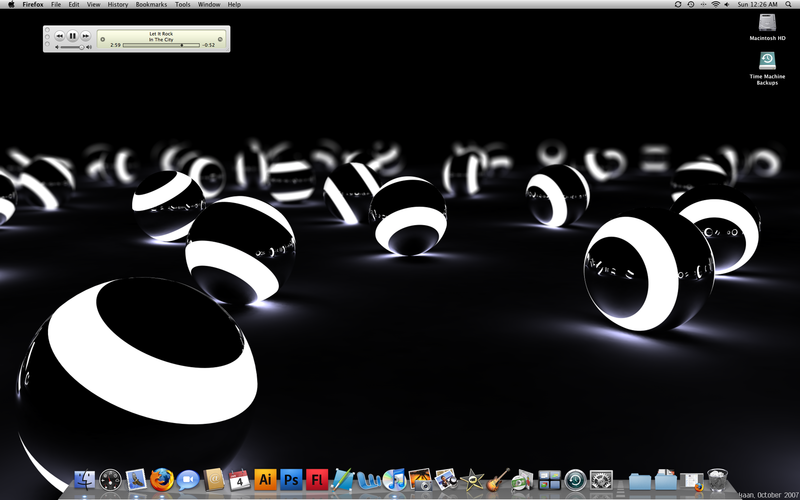Launch Adobe Photoshop from the Dock
800x500 pixels.
point(291,480)
